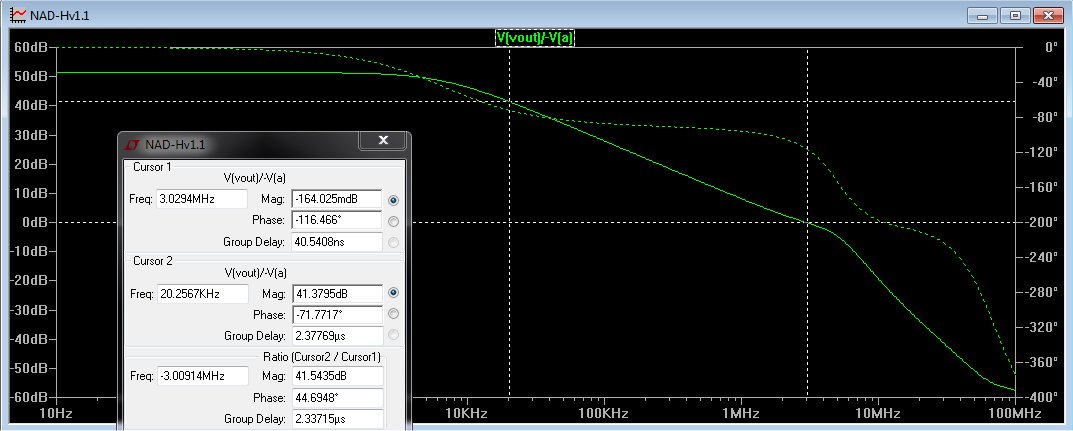Click the Ratio (Cursor2 / Cursor1) heading

coord(322,357)
